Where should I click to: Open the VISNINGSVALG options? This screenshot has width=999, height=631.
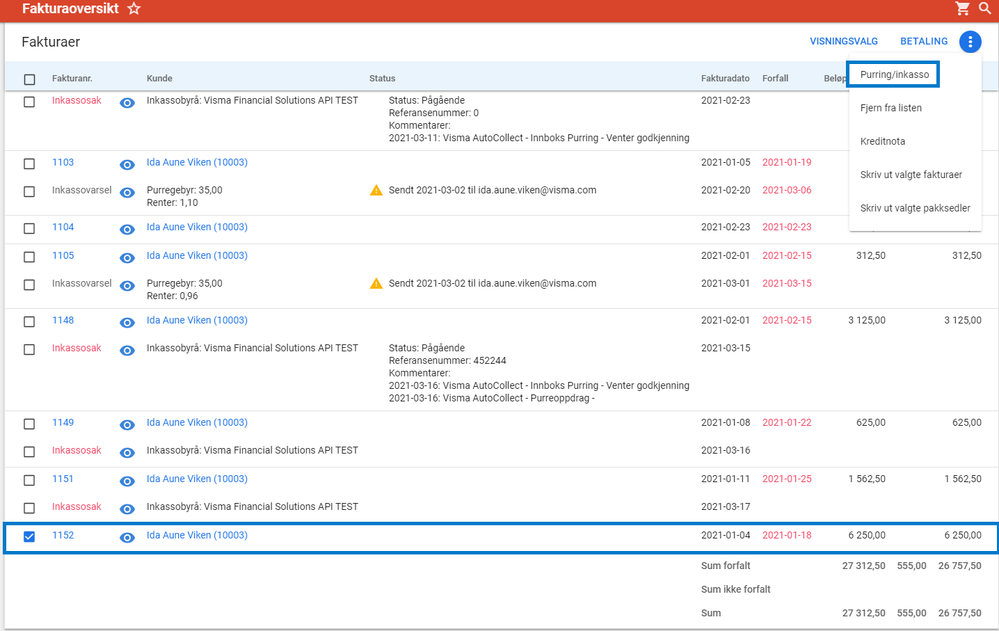[843, 42]
